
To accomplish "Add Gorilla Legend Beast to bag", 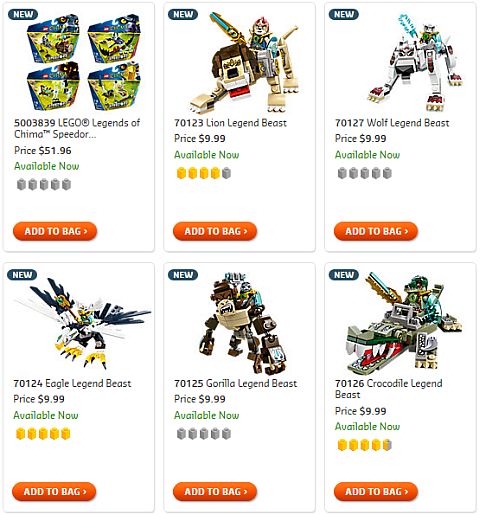I will click(215, 491).
